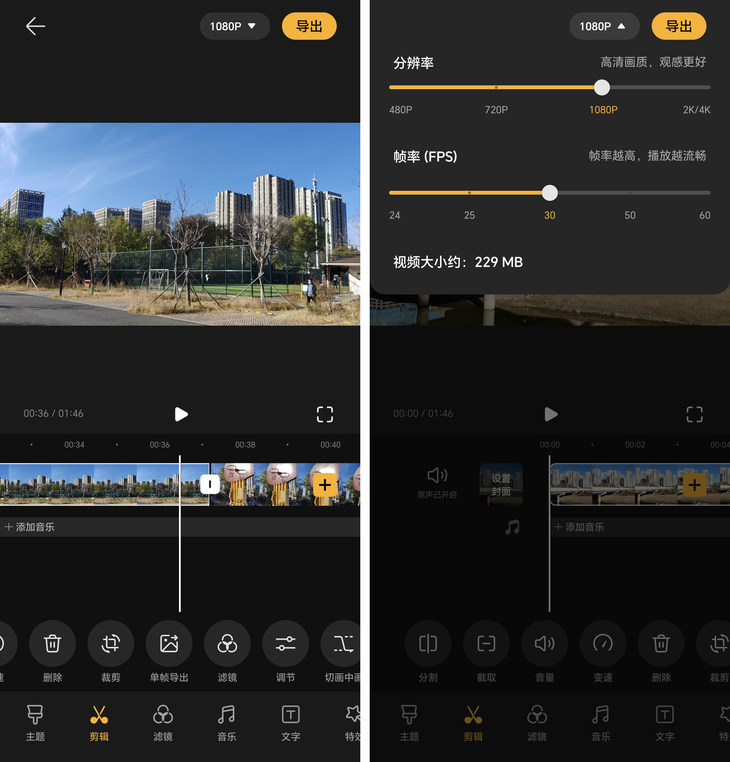Tap the 设置封面 set cover thumbnail
The image size is (730, 762).
(501, 485)
